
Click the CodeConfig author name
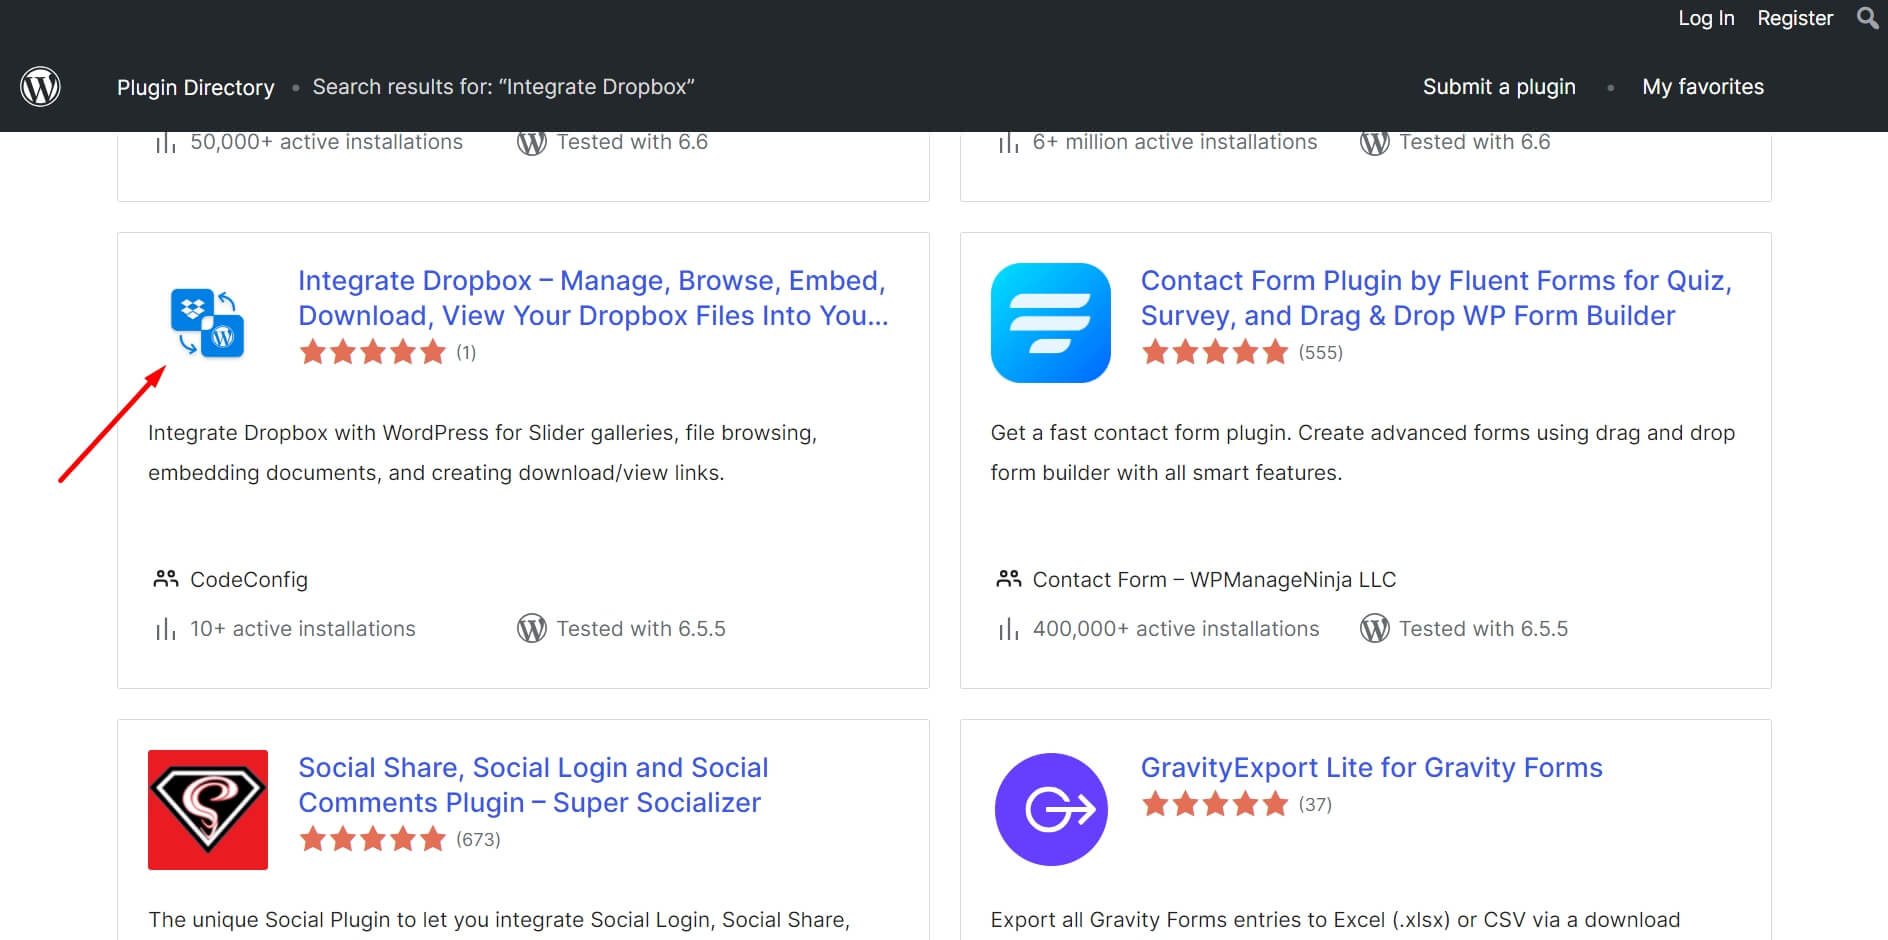pos(249,580)
